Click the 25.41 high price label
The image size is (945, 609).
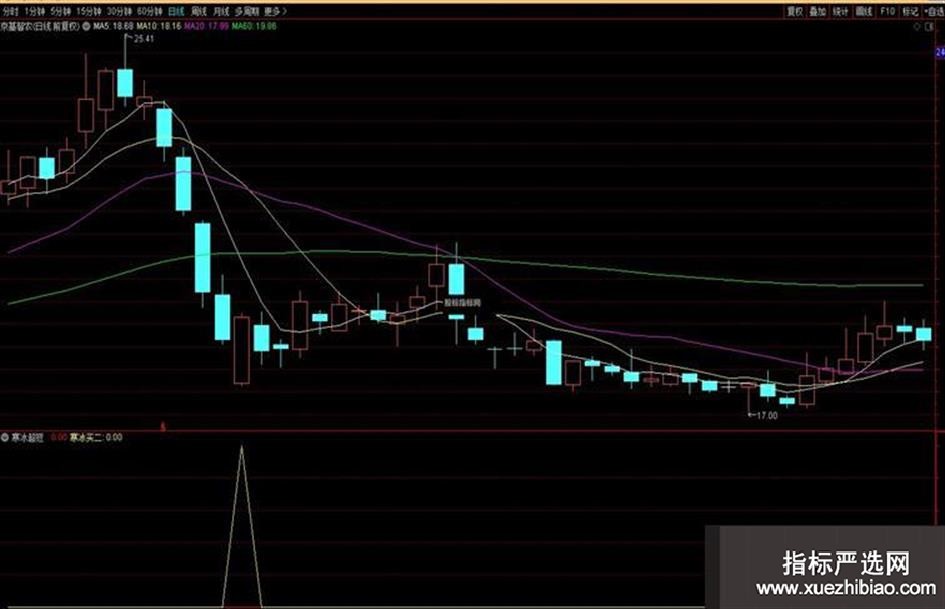144,39
